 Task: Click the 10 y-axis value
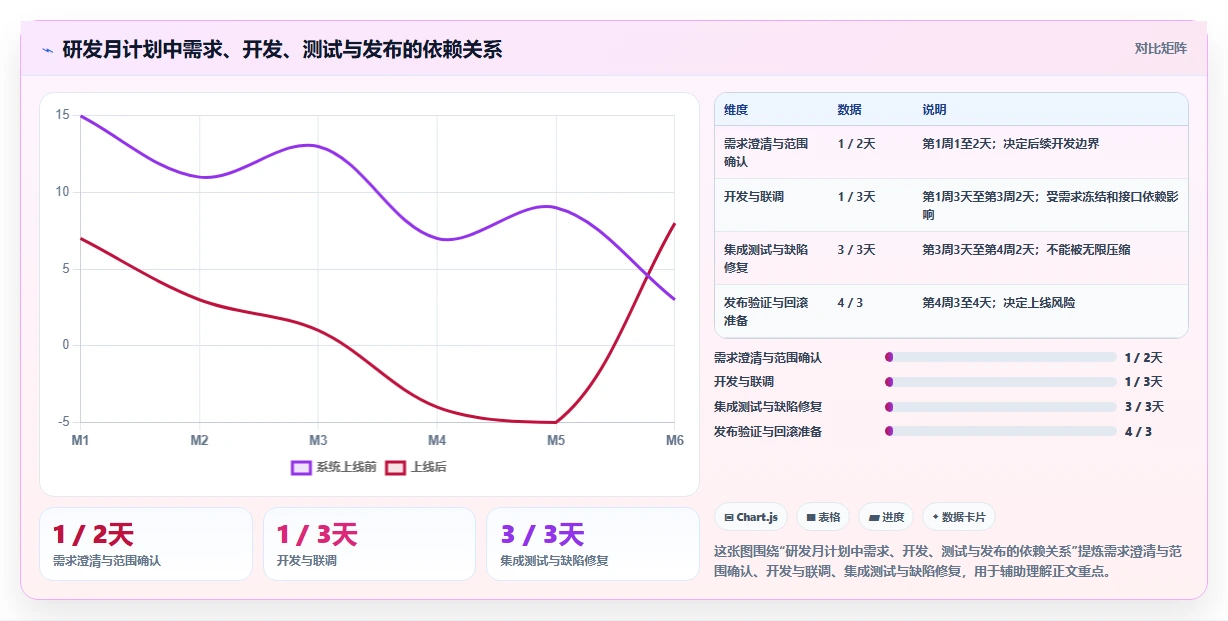click(x=62, y=192)
